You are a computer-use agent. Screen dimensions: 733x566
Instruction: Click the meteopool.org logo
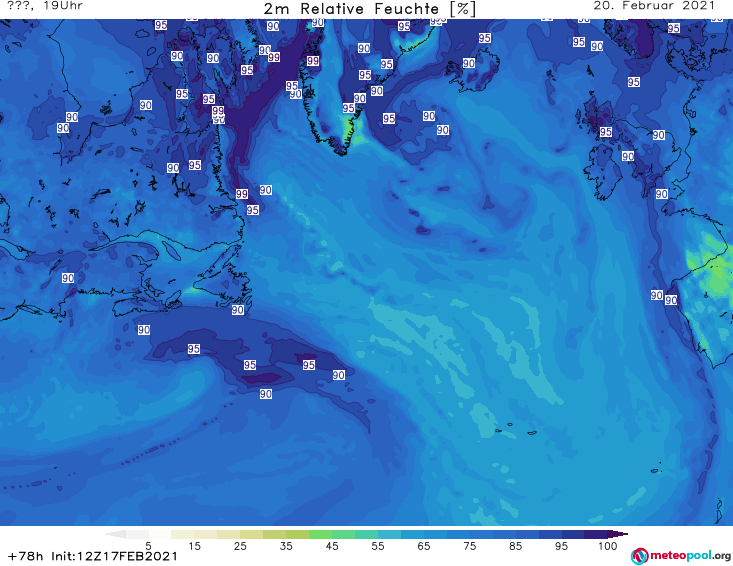click(681, 556)
